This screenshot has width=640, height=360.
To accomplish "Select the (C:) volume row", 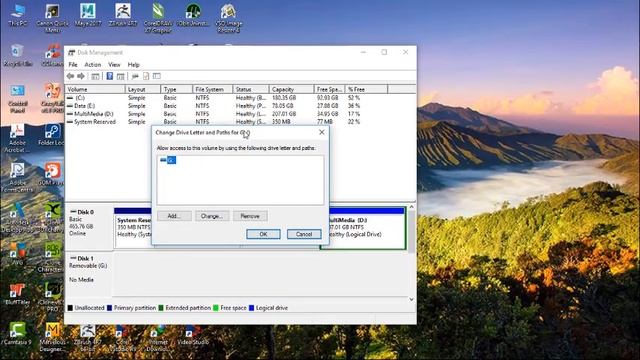I will tap(240, 98).
